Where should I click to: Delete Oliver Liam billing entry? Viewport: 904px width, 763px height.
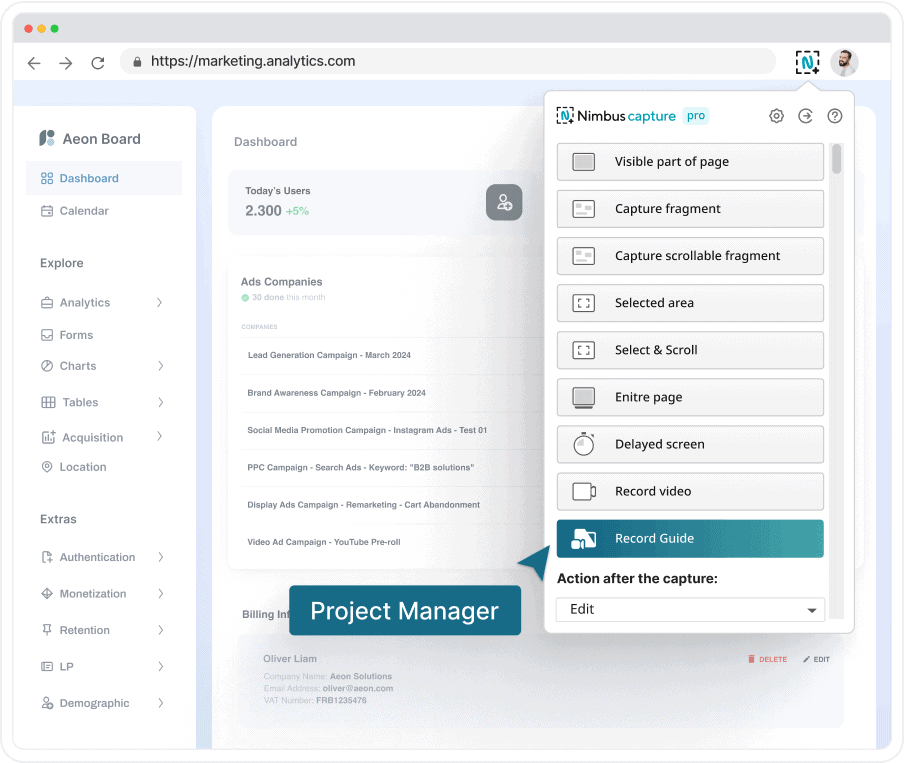[x=767, y=659]
